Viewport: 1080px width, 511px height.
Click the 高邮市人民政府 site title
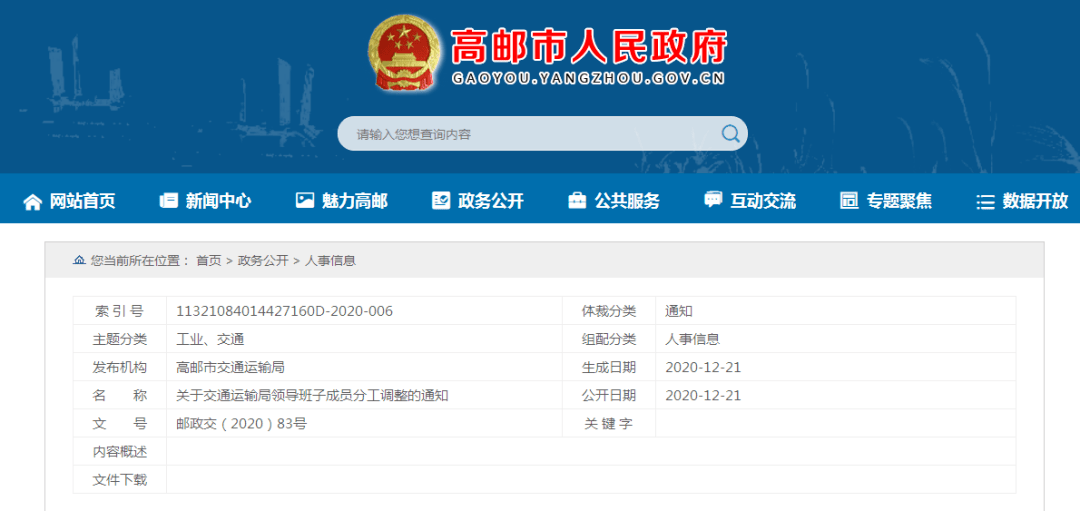click(x=588, y=48)
